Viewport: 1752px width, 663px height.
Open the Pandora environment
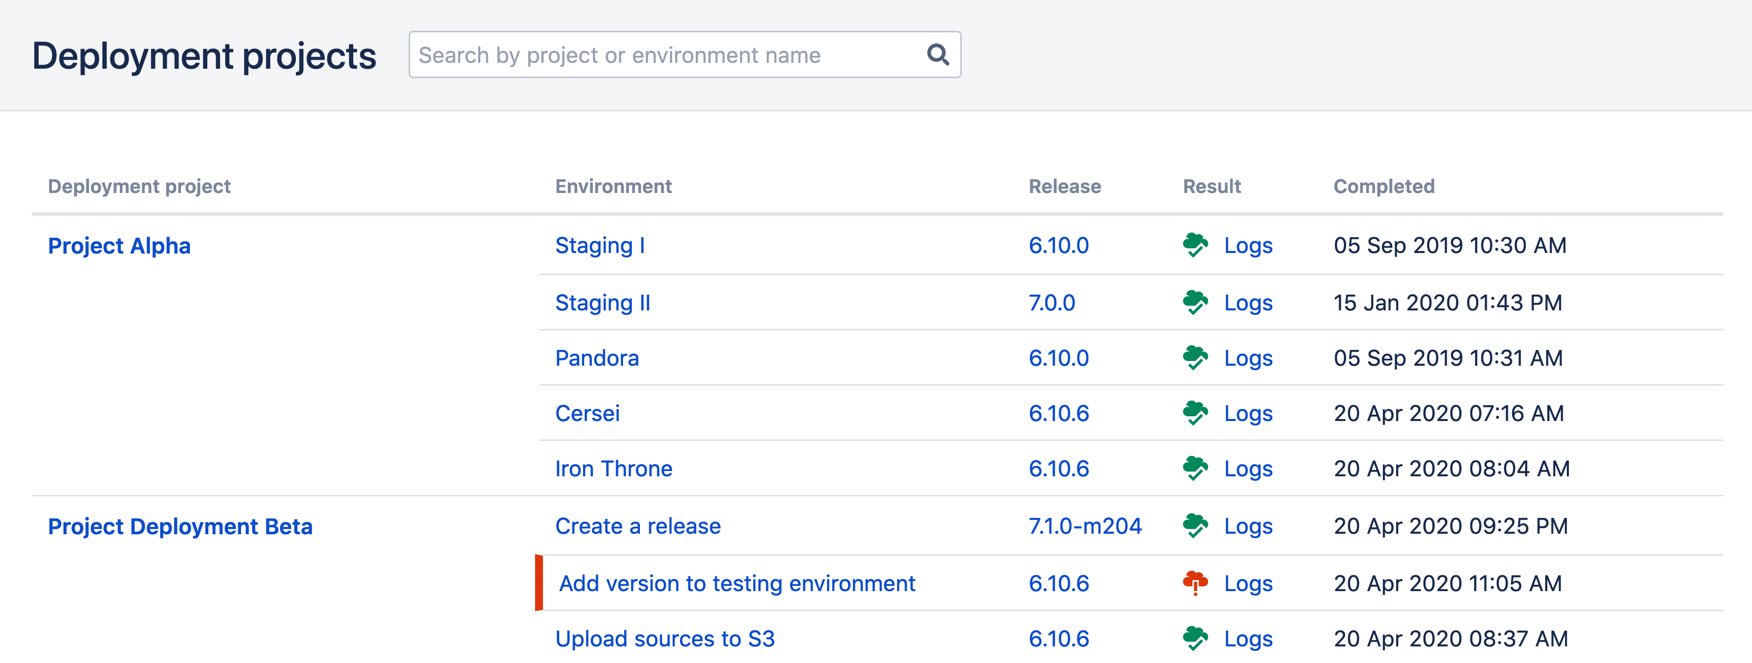pos(597,358)
